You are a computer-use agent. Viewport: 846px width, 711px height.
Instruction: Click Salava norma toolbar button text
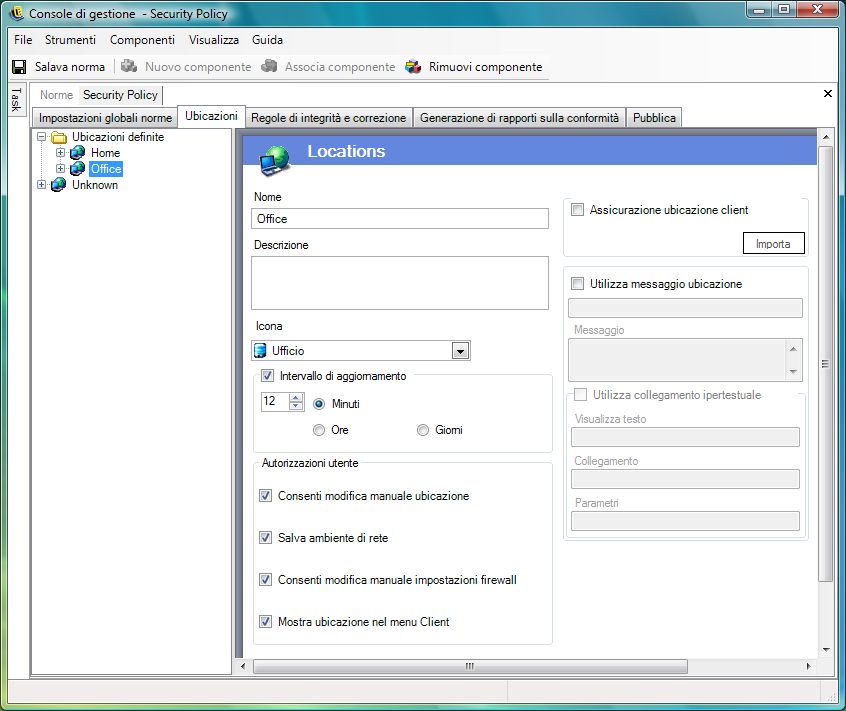[70, 67]
